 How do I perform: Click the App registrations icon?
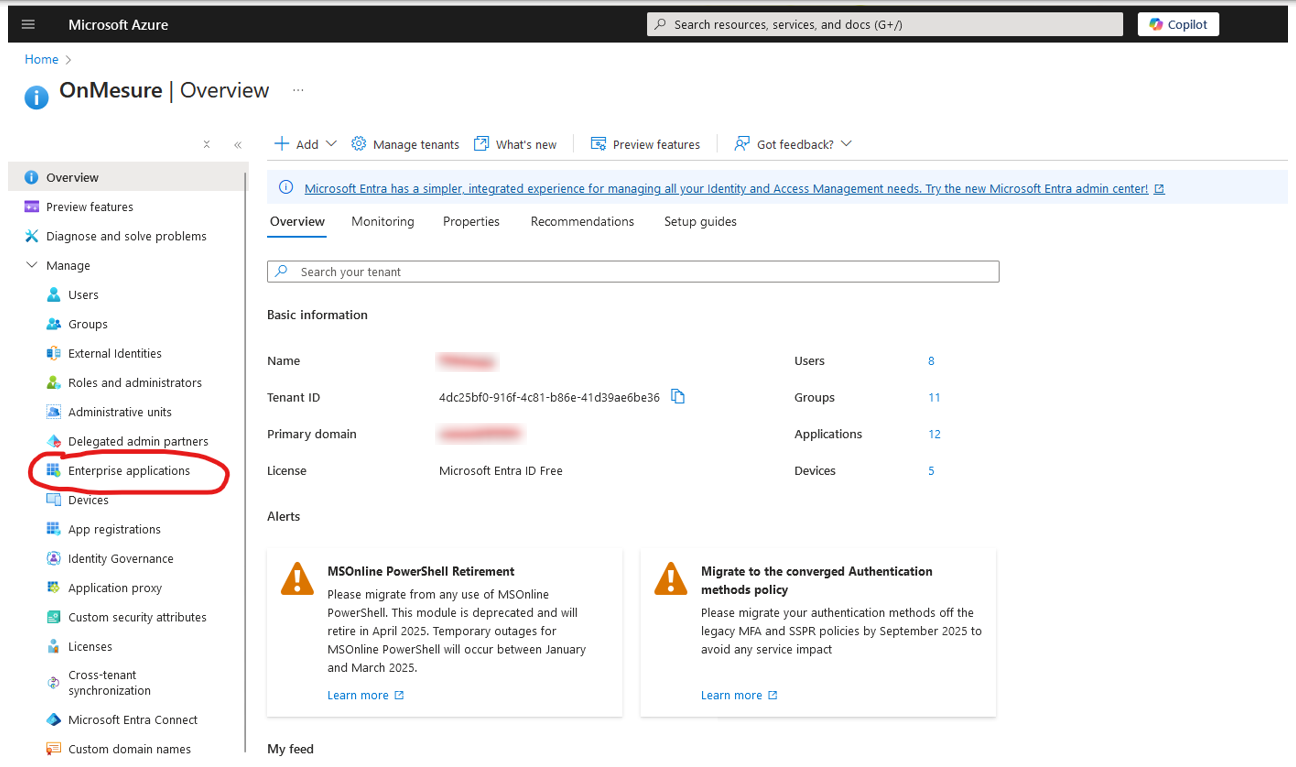(x=54, y=529)
